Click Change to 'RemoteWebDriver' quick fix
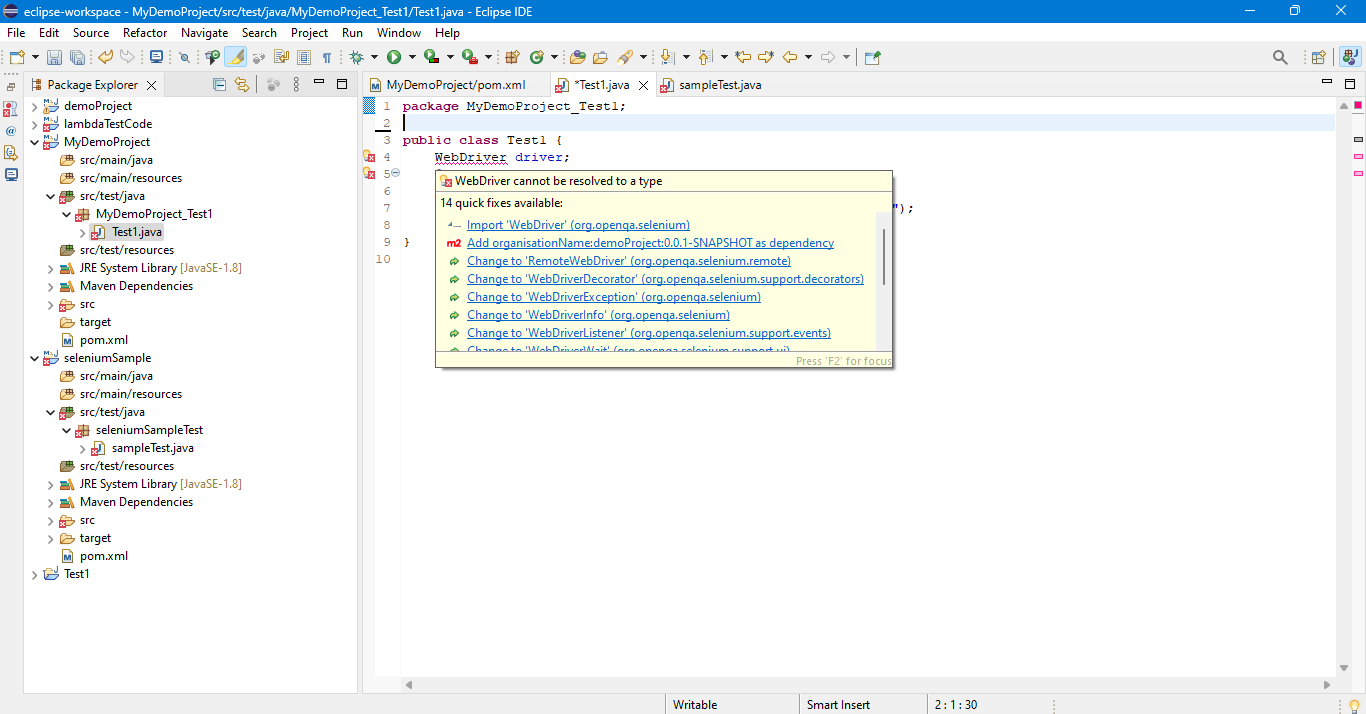1366x714 pixels. pos(628,261)
